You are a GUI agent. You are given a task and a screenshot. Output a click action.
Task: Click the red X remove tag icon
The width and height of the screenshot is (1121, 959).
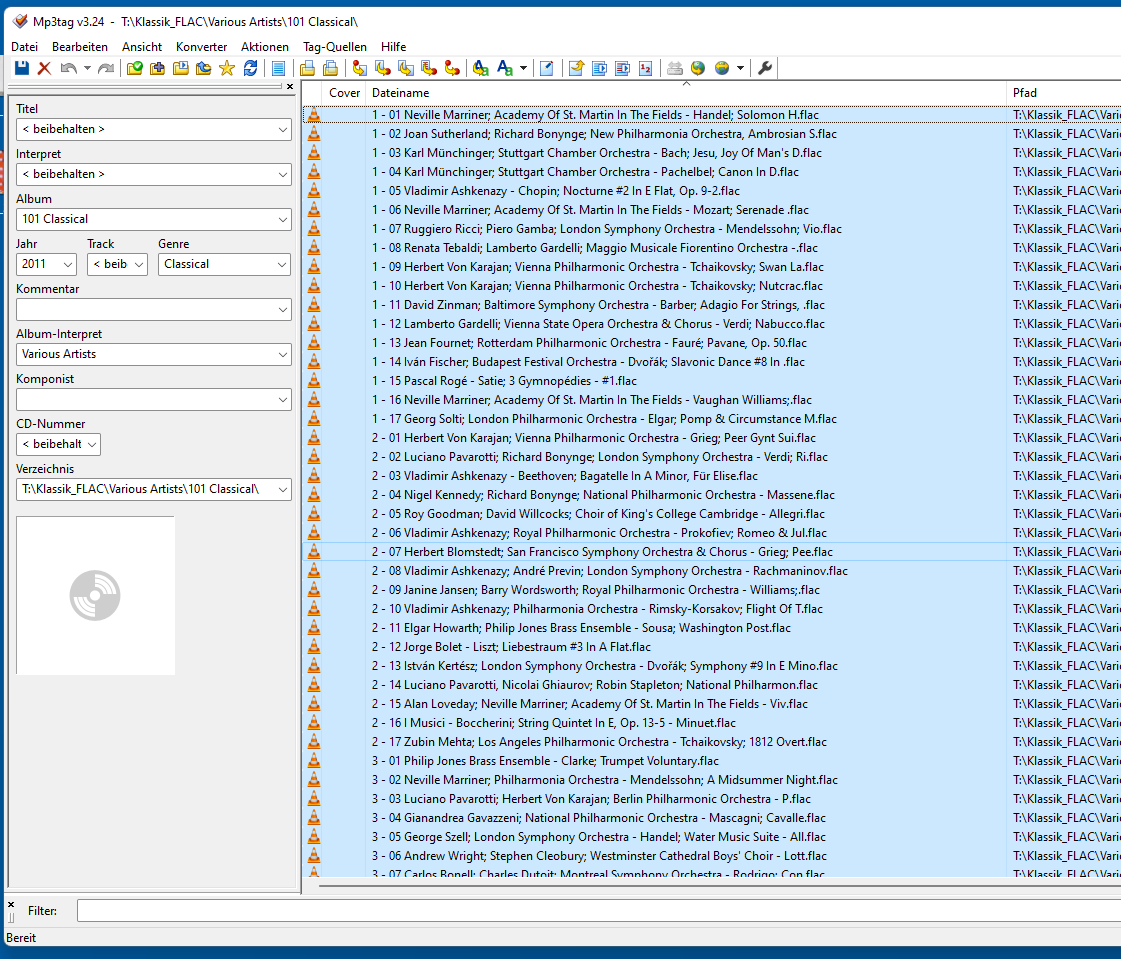tap(44, 68)
